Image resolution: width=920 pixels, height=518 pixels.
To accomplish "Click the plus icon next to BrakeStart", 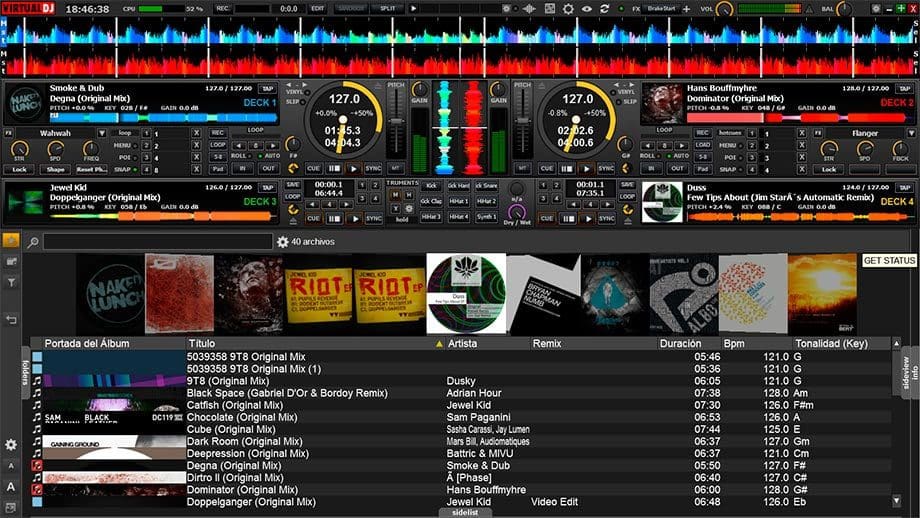I will point(686,9).
